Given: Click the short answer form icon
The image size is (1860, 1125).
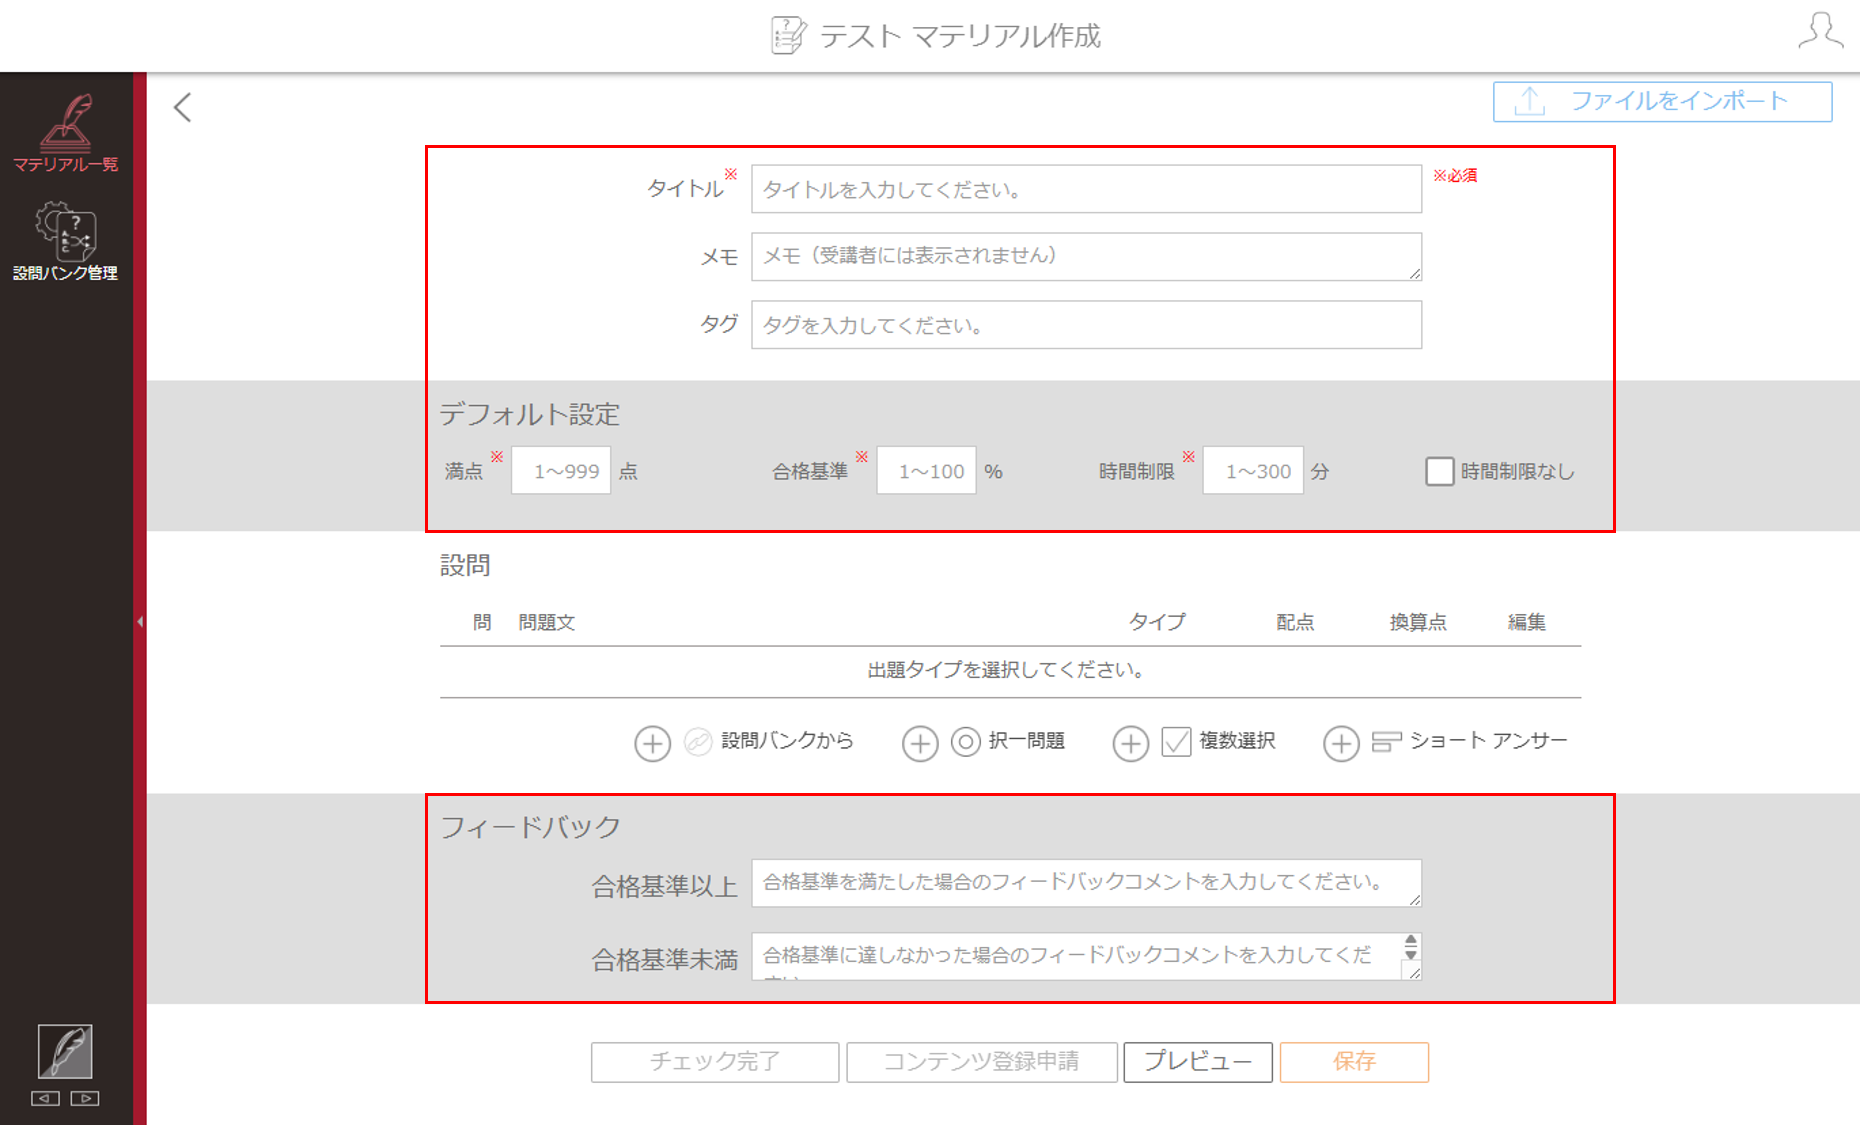Looking at the screenshot, I should pyautogui.click(x=1386, y=741).
